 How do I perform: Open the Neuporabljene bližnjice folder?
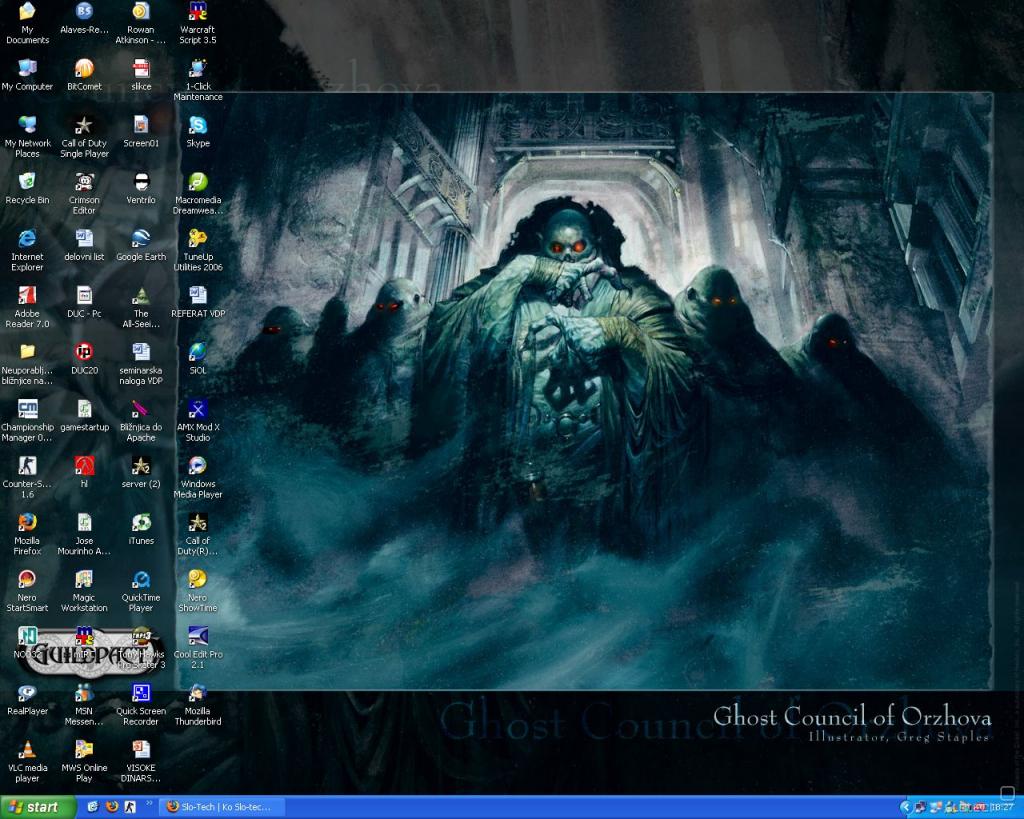pos(27,364)
